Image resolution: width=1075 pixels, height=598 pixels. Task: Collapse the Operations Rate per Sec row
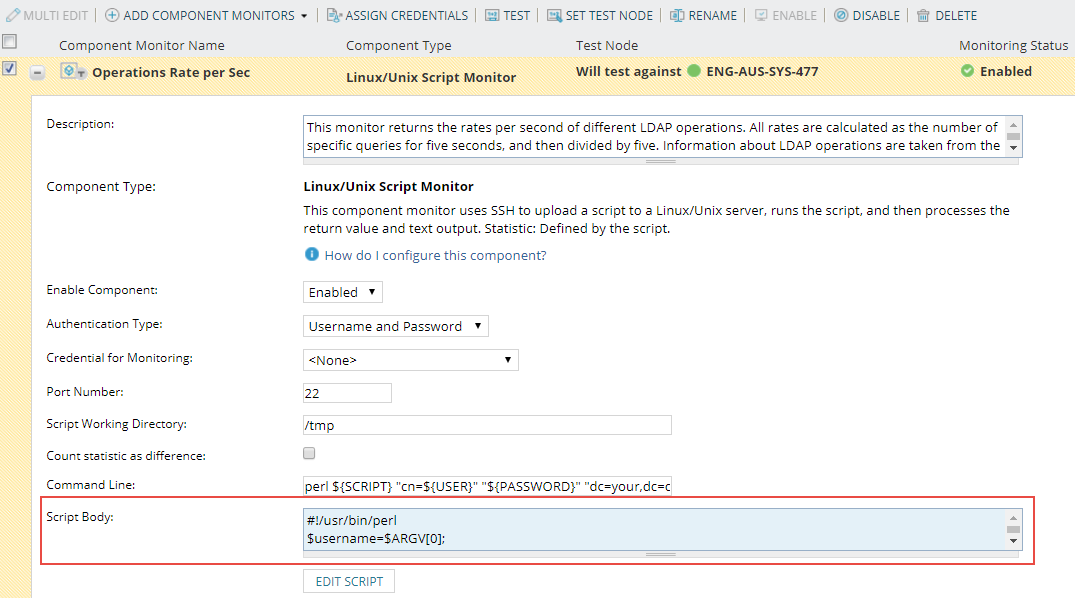point(37,72)
